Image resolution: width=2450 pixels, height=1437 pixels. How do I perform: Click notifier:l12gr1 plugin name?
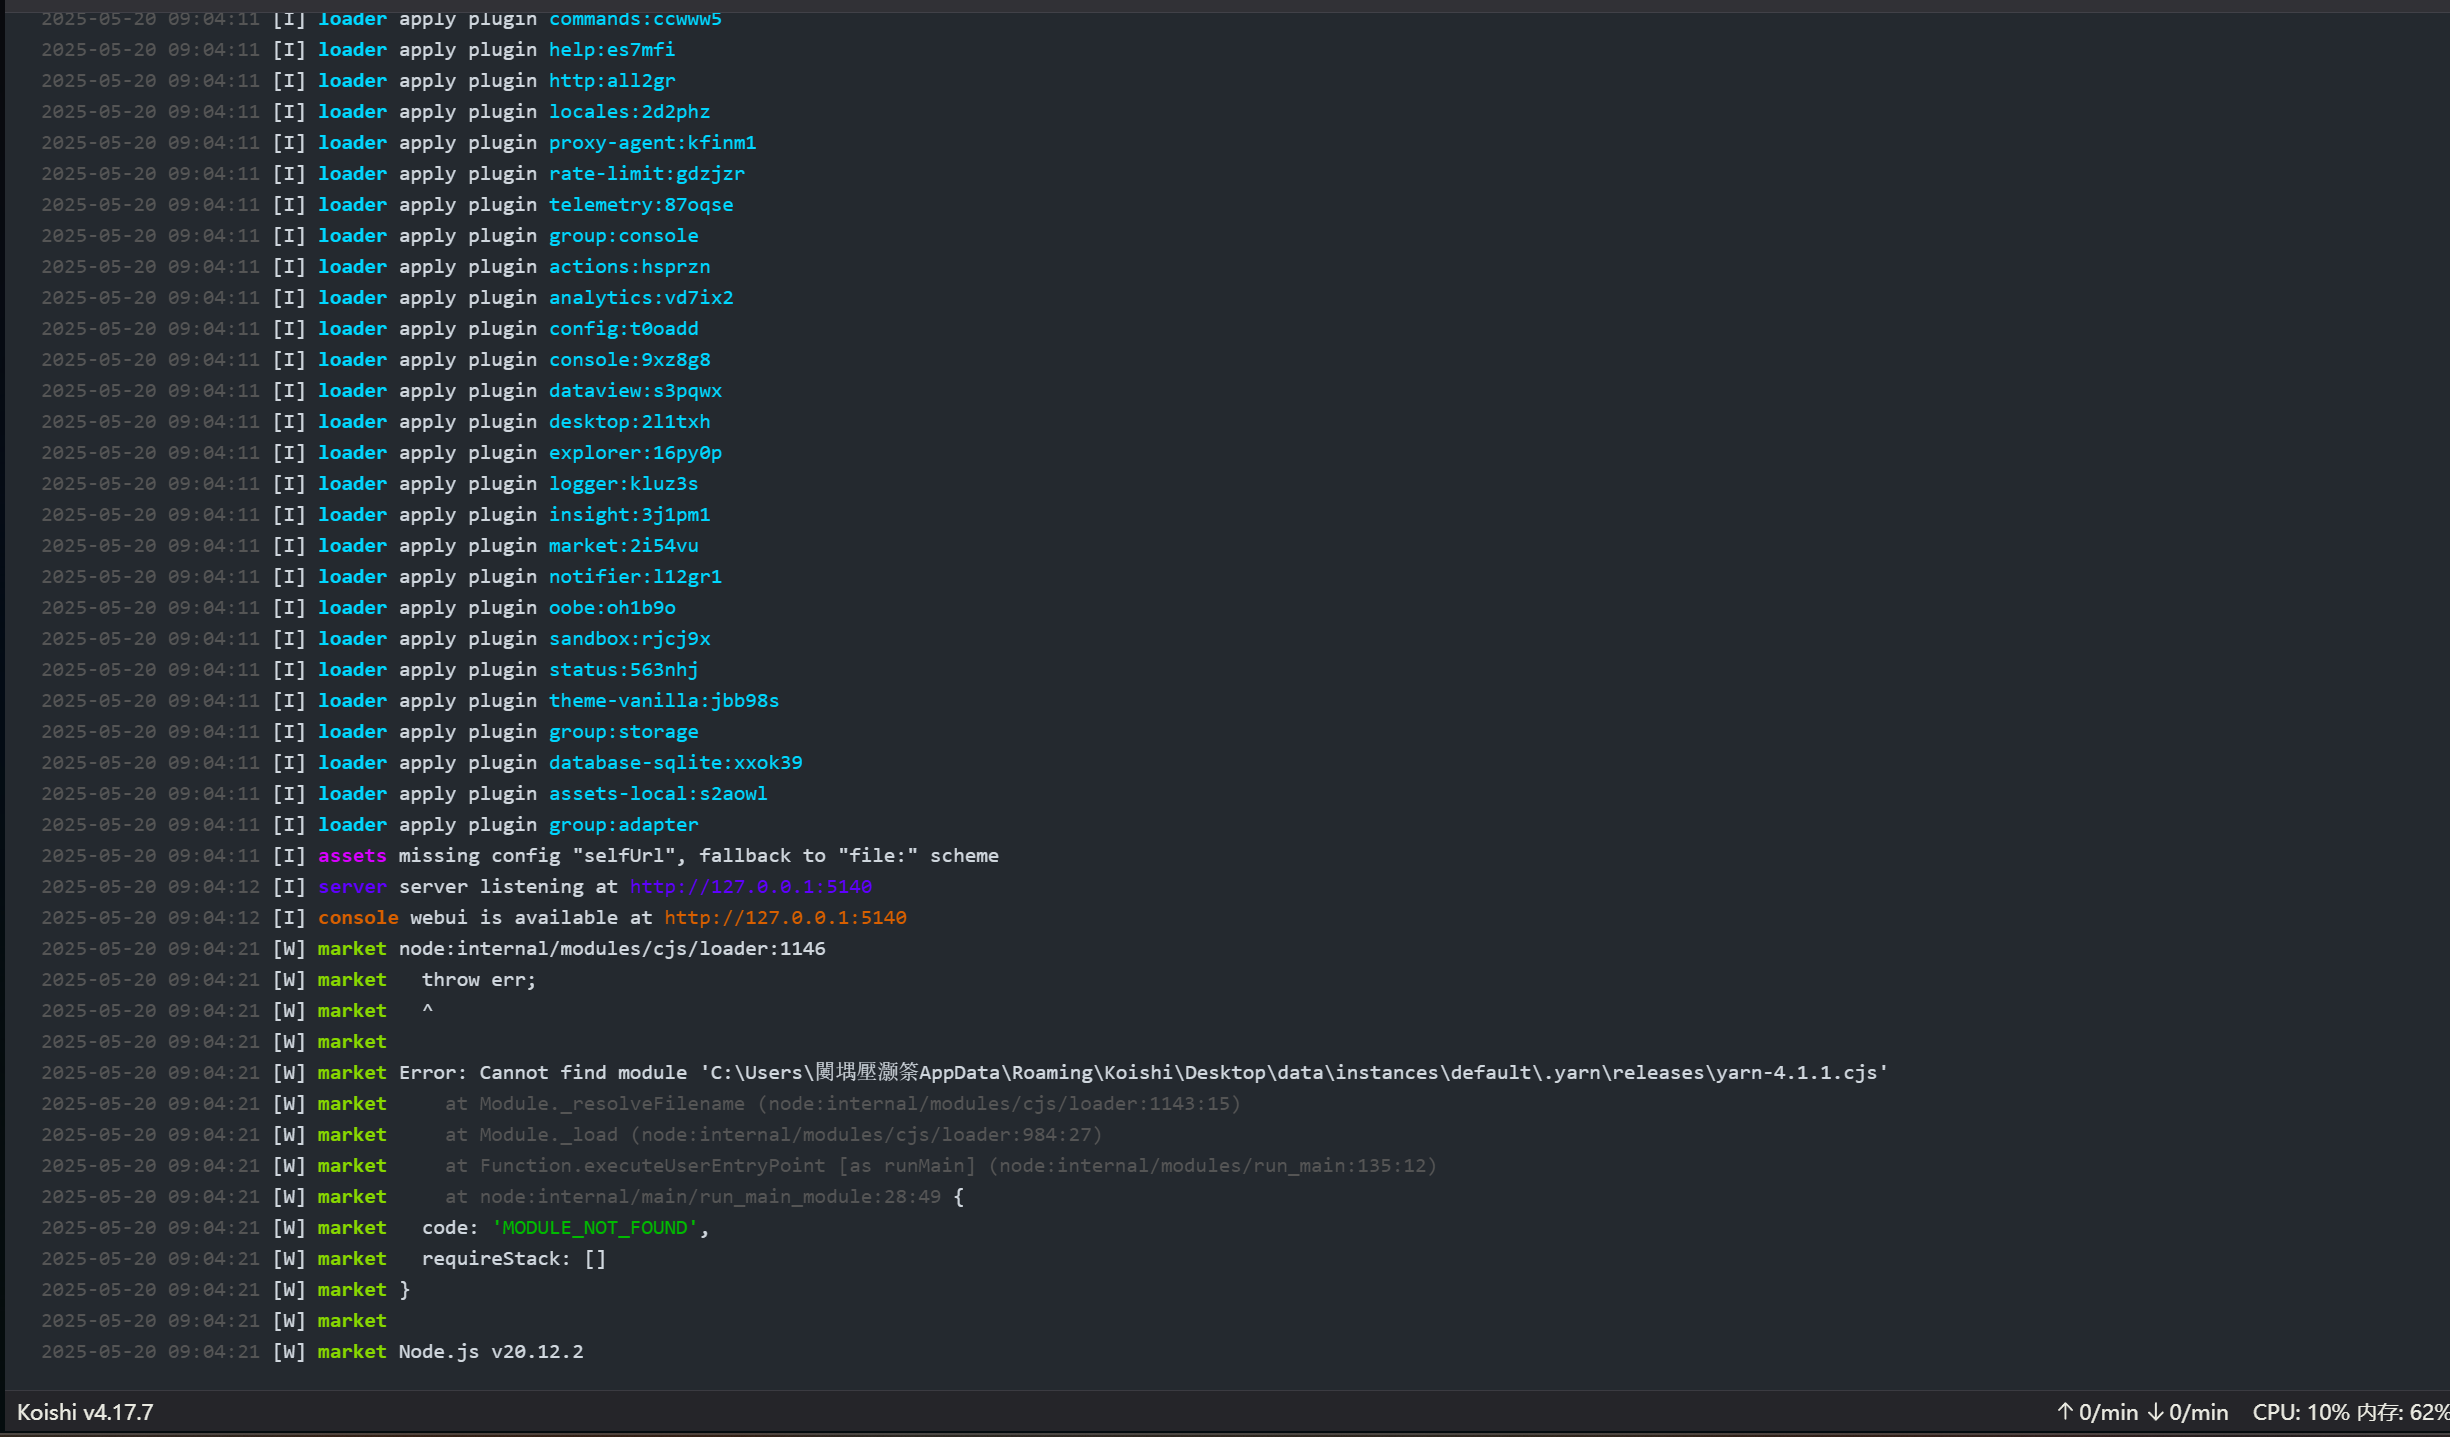(x=635, y=576)
